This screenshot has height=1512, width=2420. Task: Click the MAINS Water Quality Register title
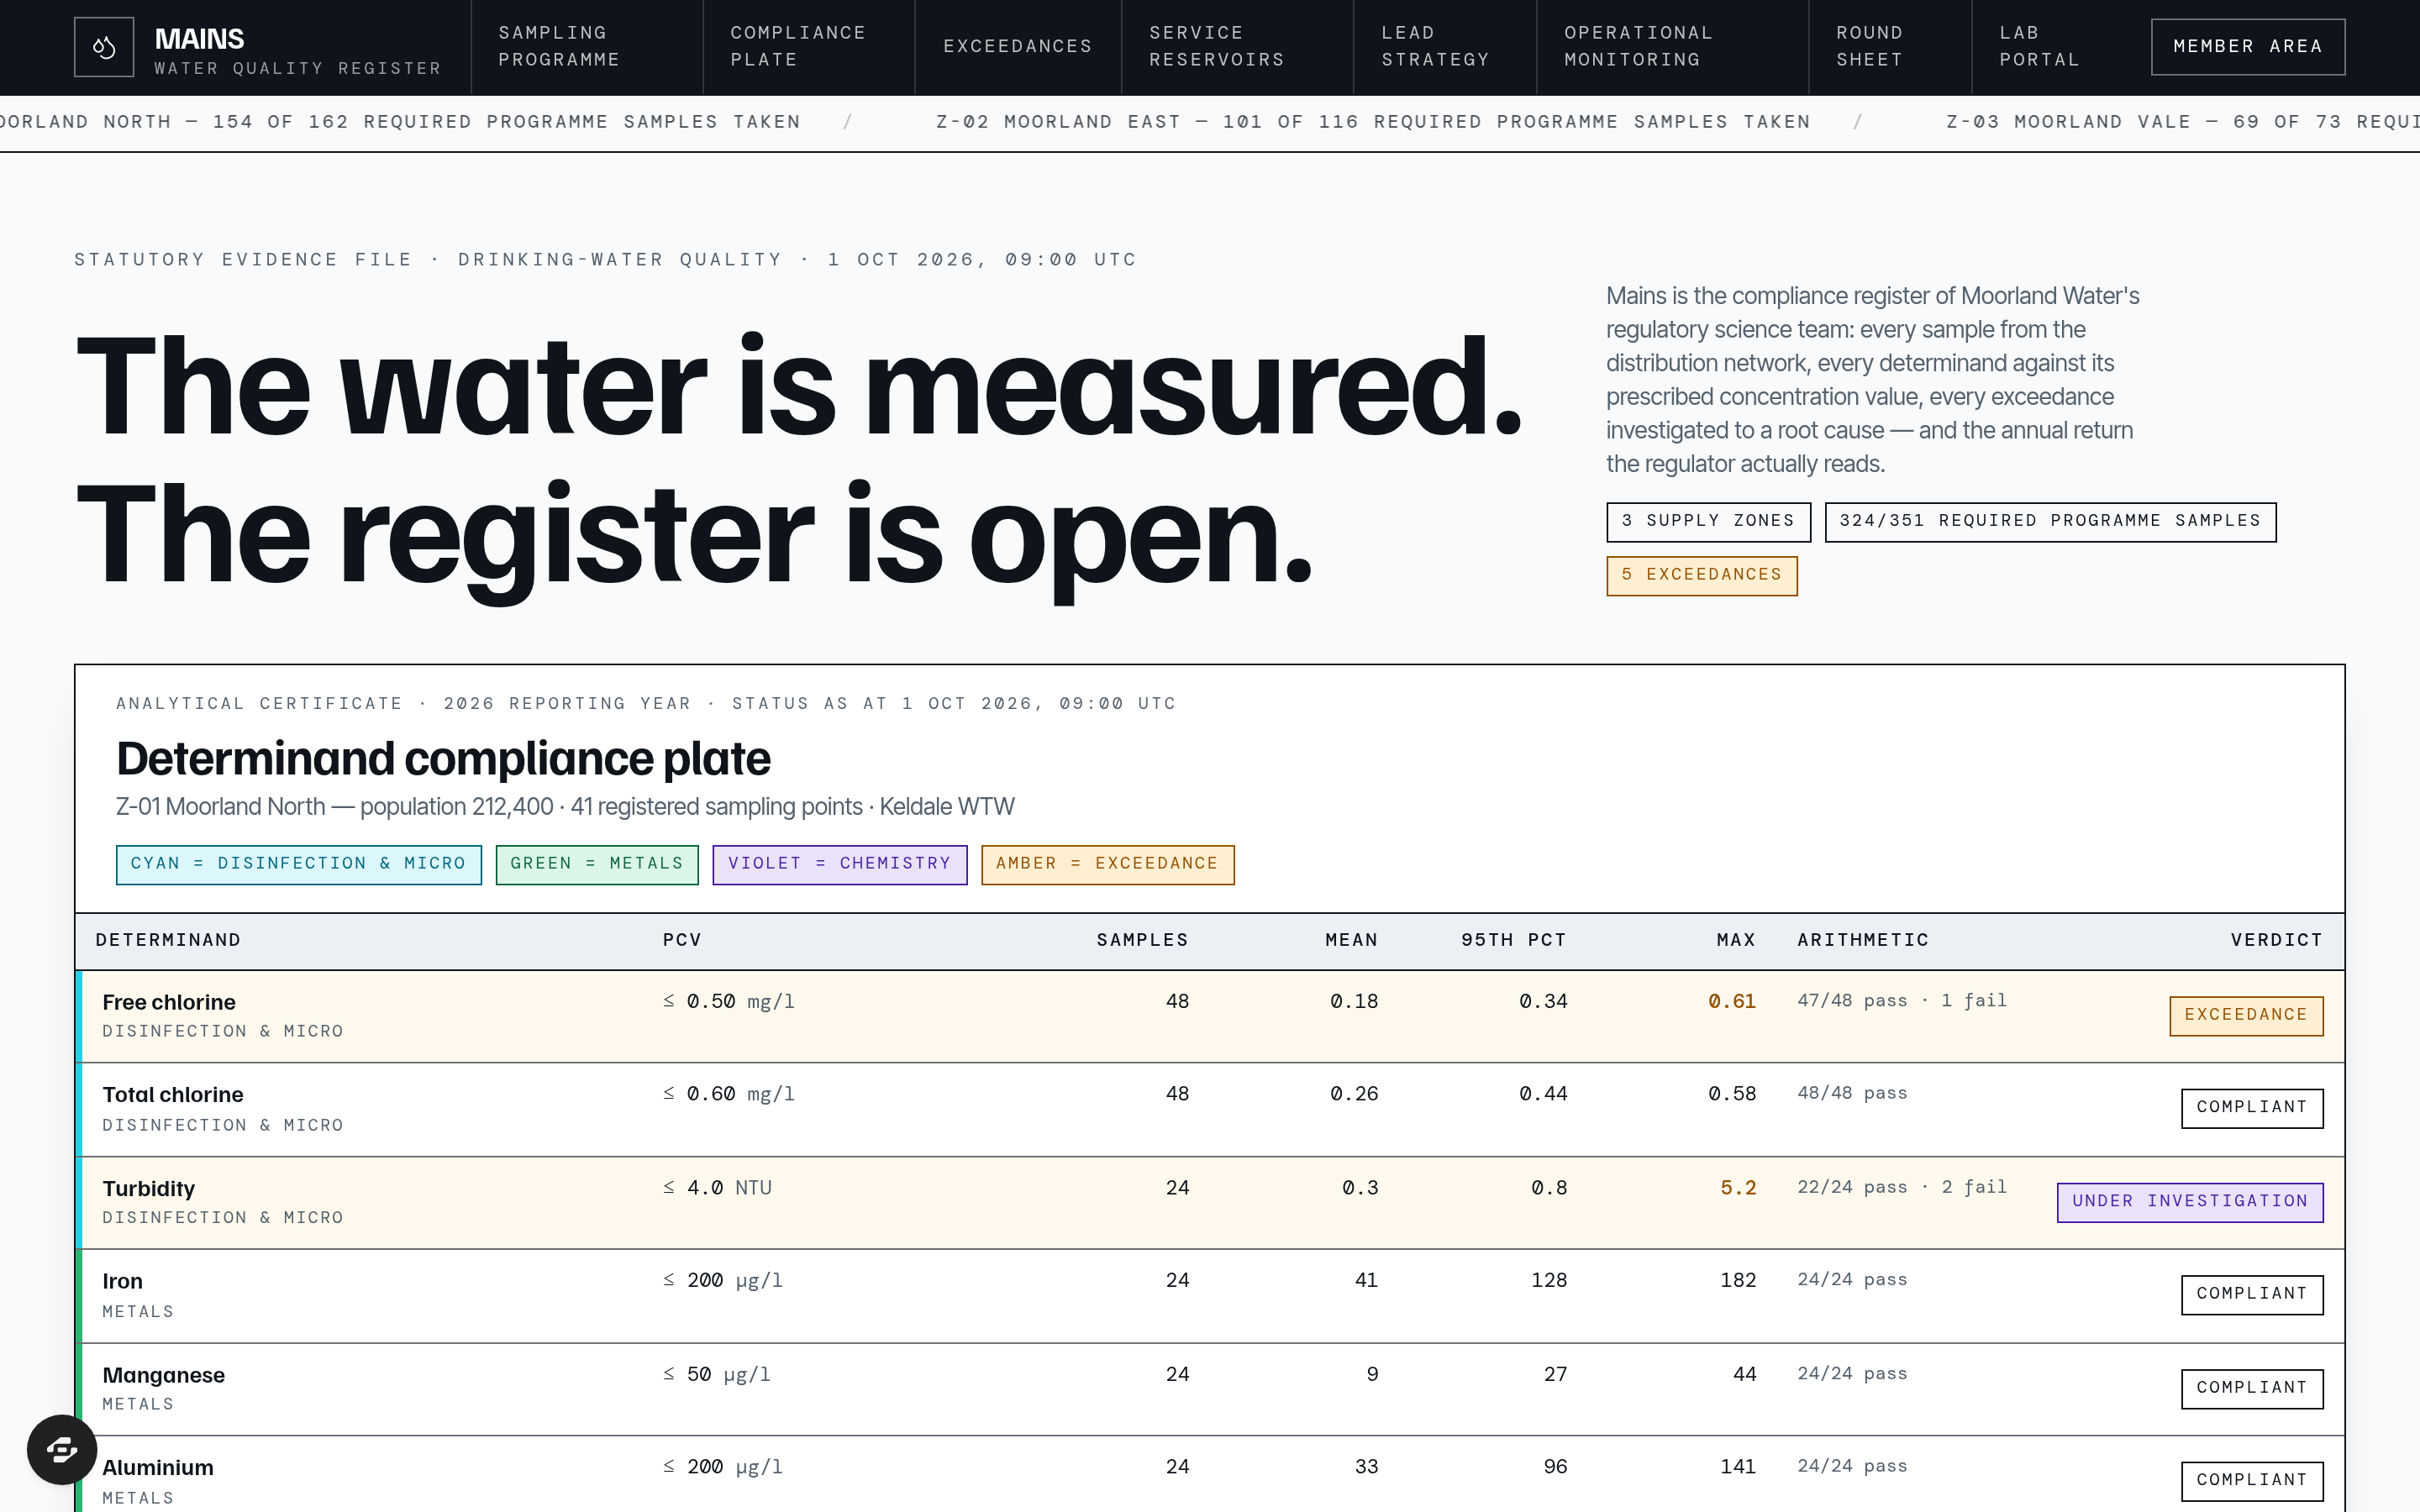297,50
